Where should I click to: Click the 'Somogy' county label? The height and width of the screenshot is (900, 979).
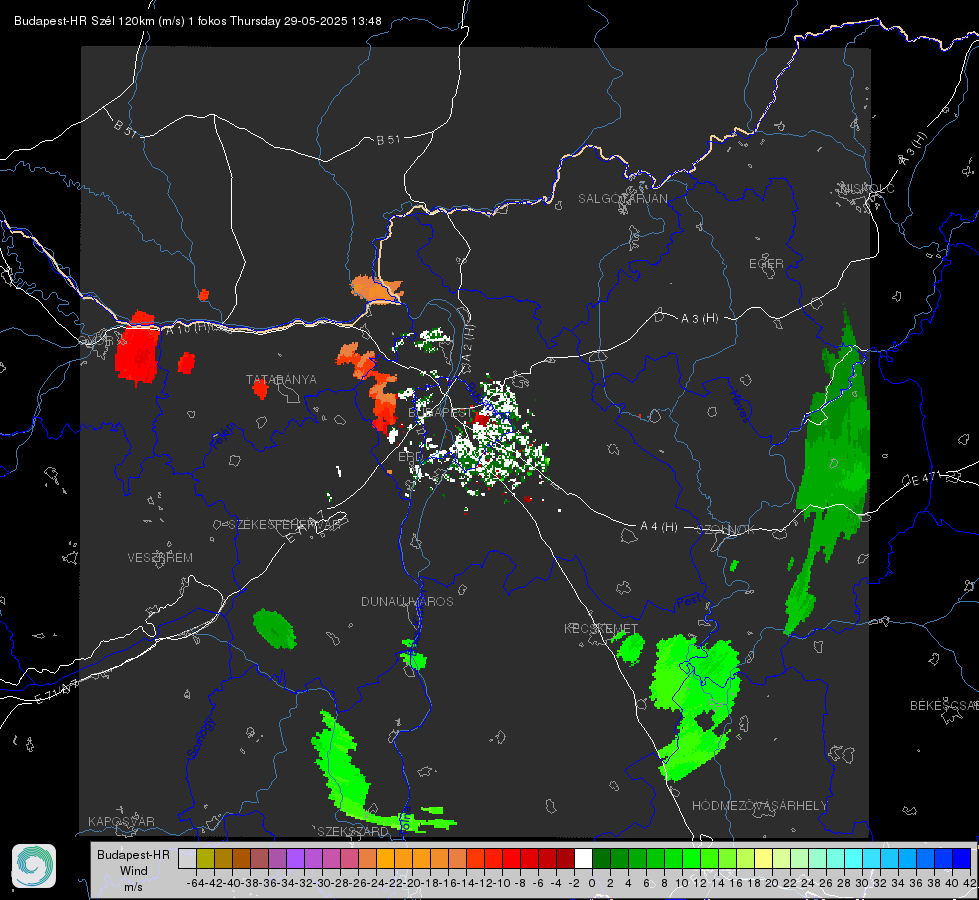coord(200,738)
